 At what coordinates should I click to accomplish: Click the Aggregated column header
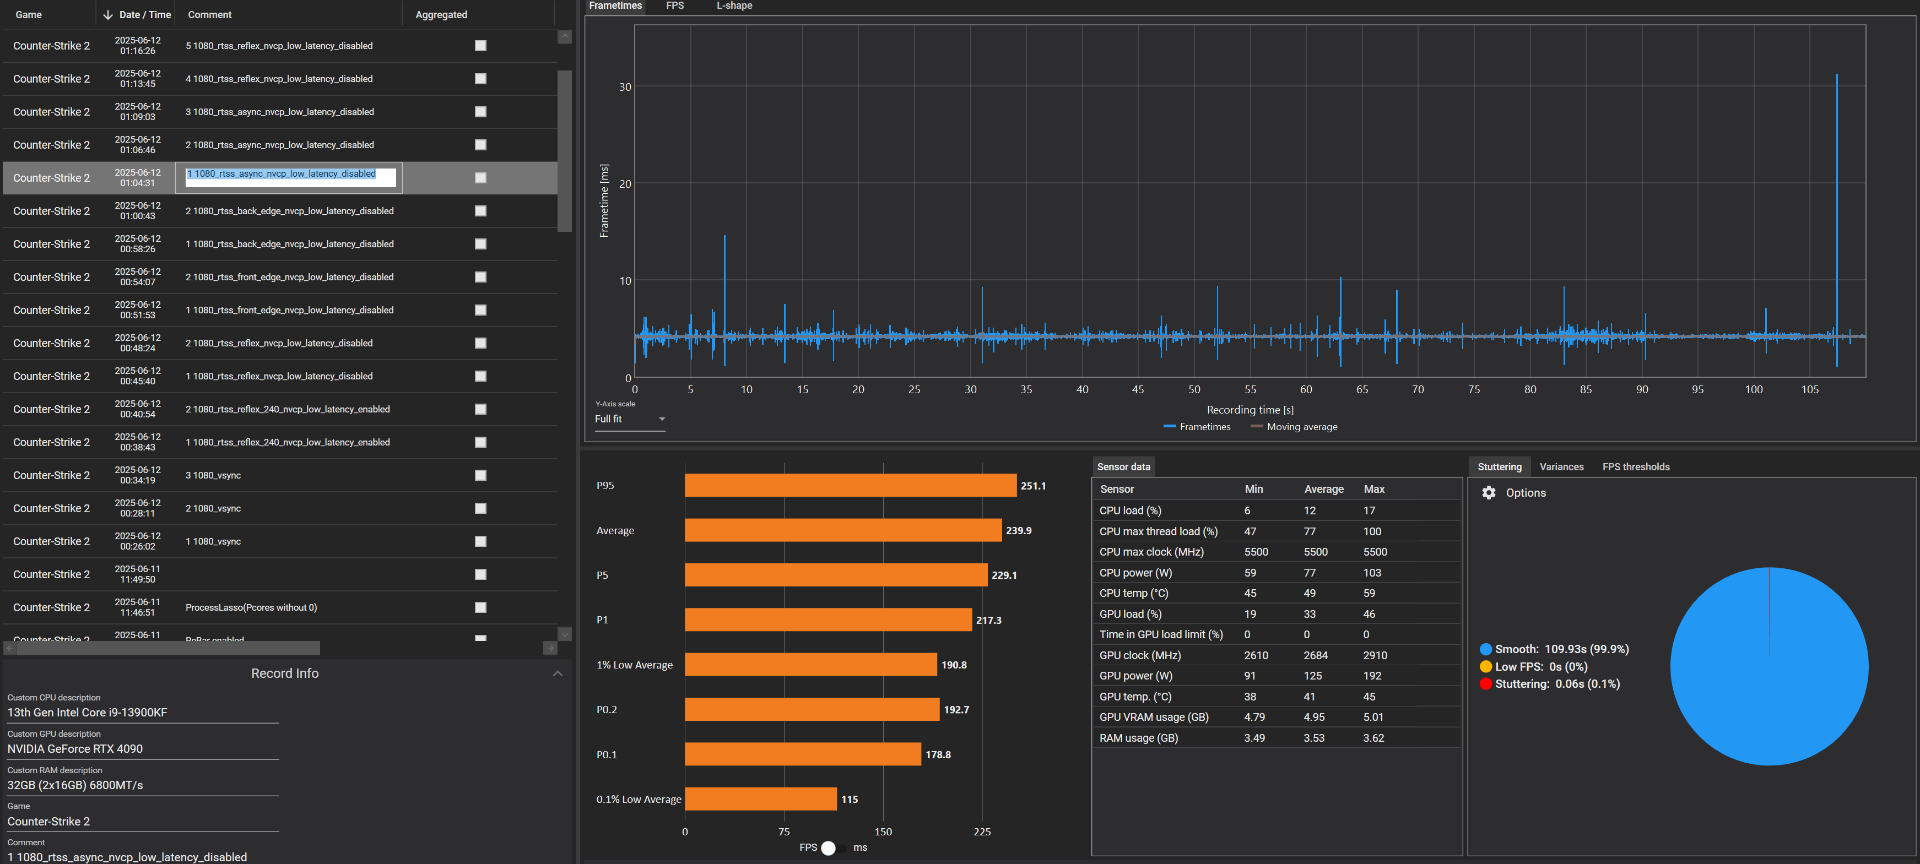(x=441, y=15)
